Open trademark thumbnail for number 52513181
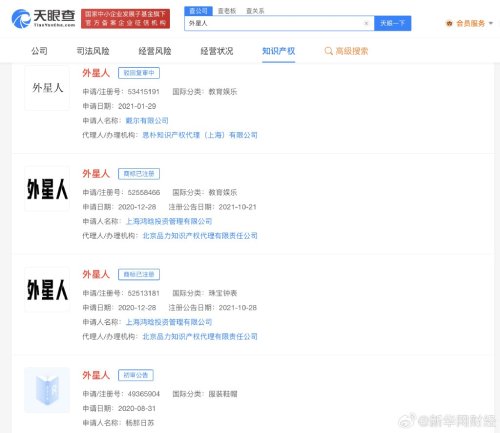 point(47,290)
